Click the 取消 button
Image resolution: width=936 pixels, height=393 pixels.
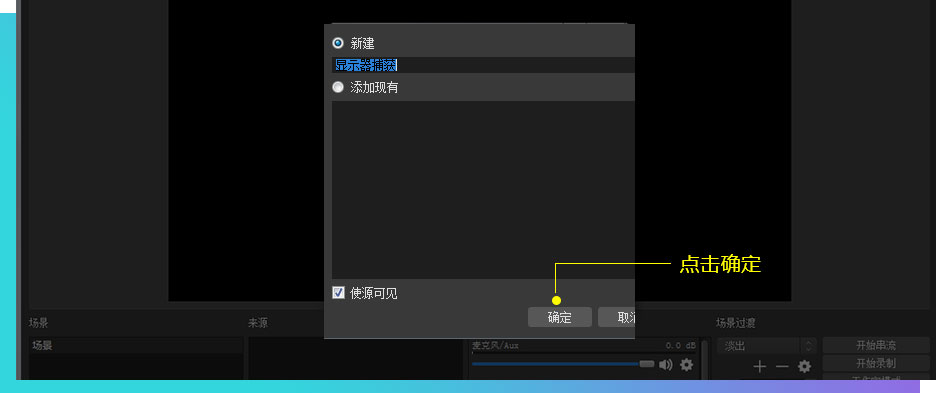click(x=617, y=317)
